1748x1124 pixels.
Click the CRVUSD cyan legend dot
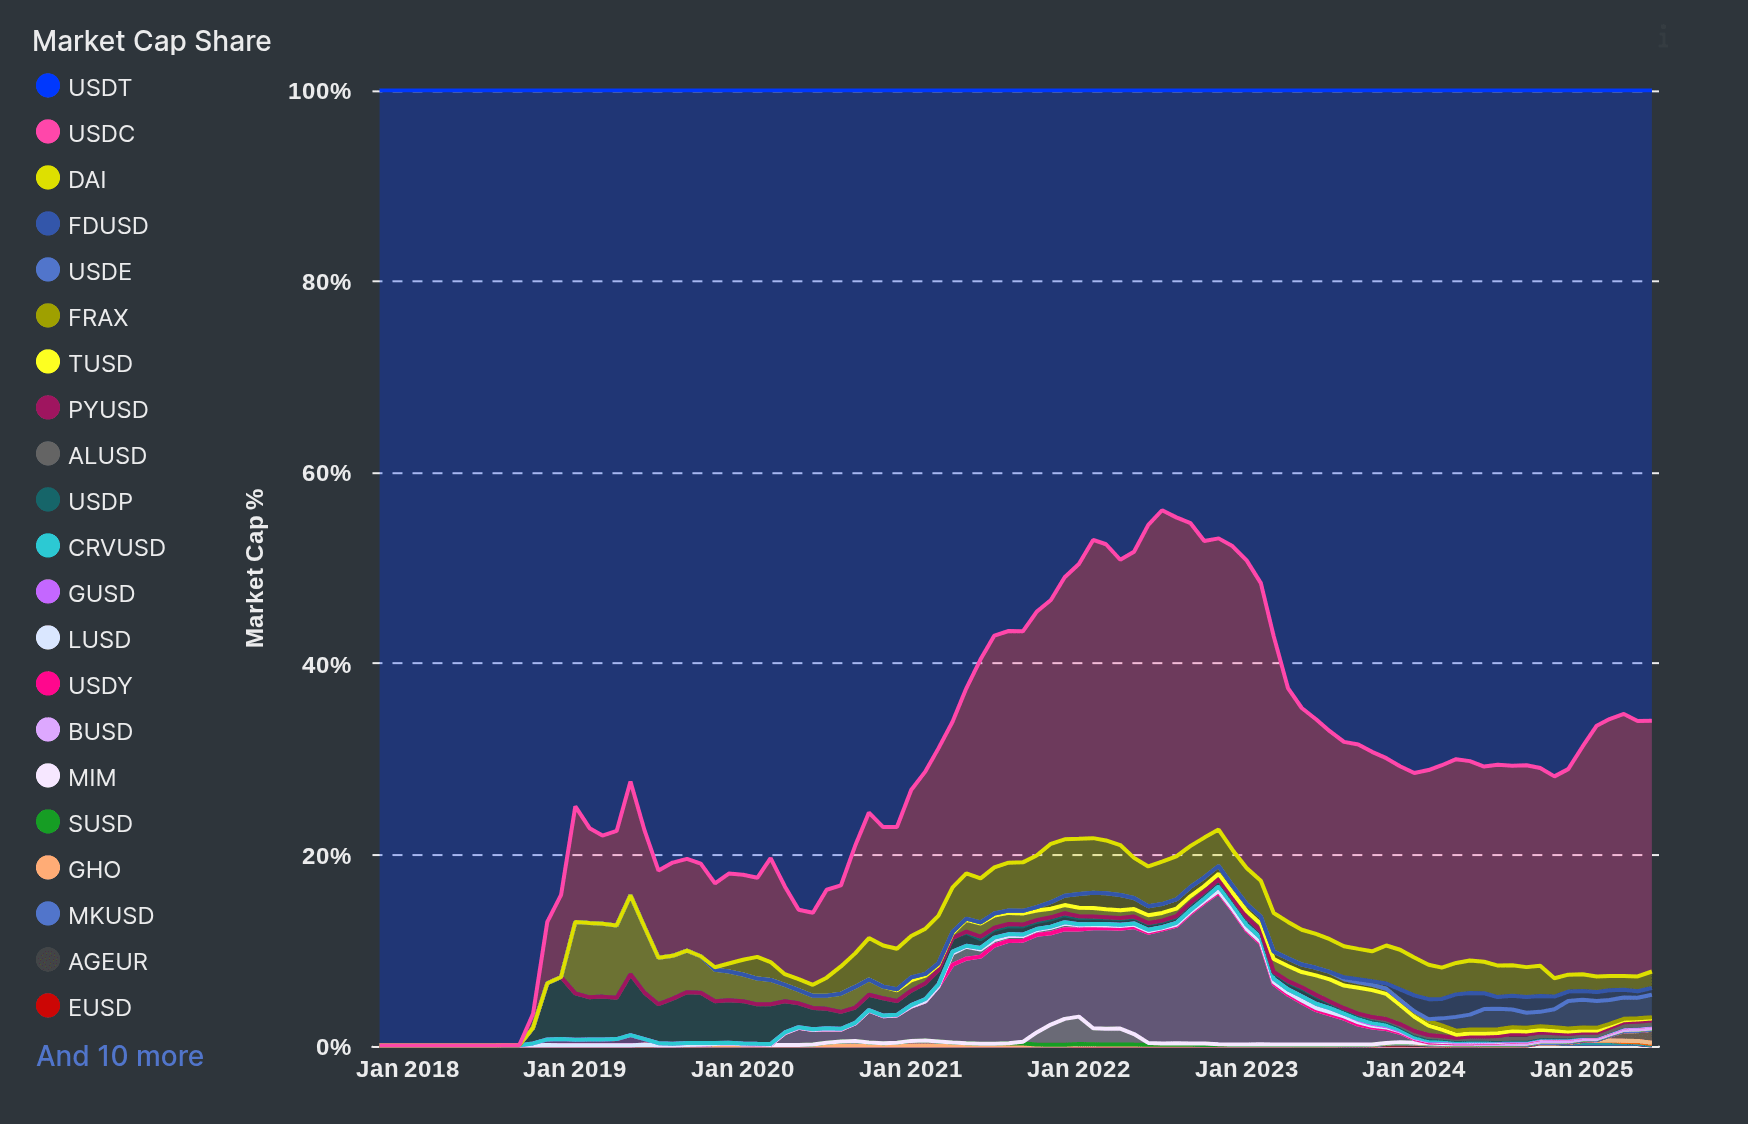point(48,547)
